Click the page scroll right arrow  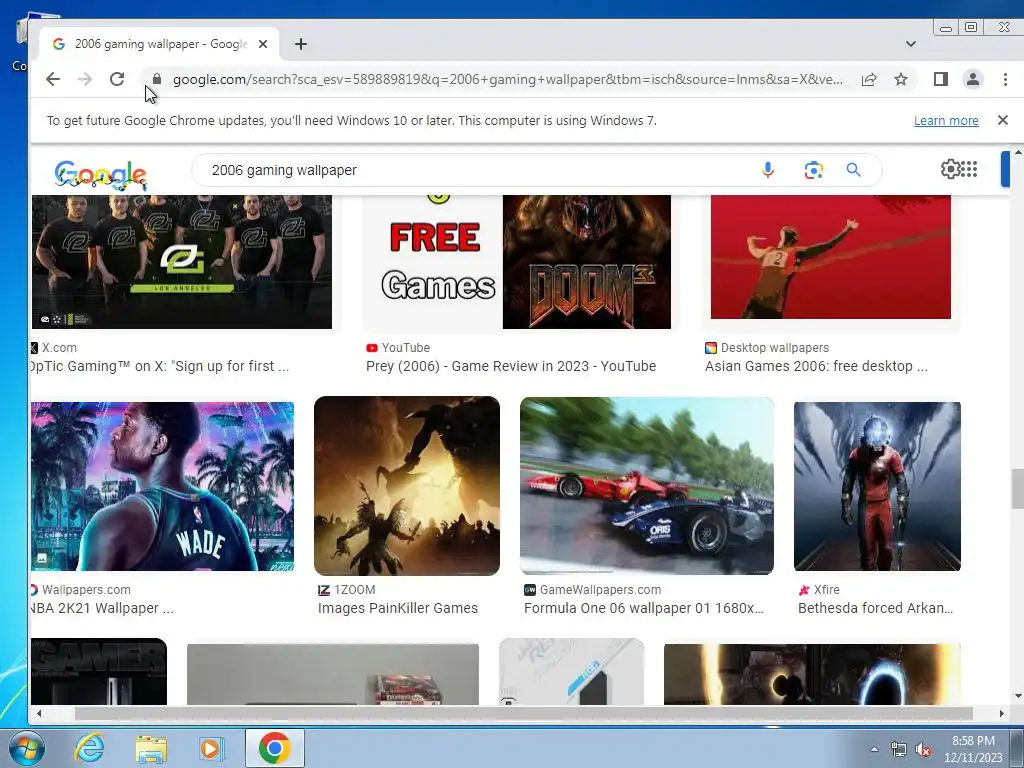click(x=1001, y=714)
